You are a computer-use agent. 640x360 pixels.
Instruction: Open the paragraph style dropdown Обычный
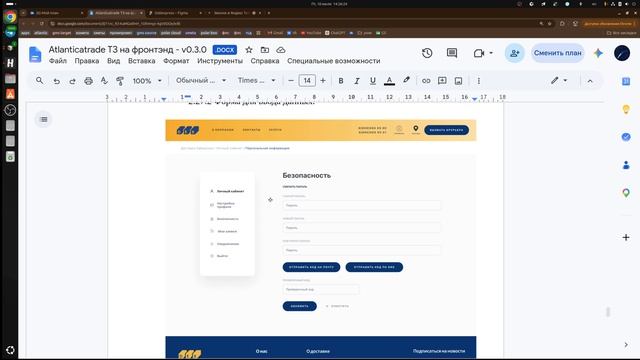point(201,81)
